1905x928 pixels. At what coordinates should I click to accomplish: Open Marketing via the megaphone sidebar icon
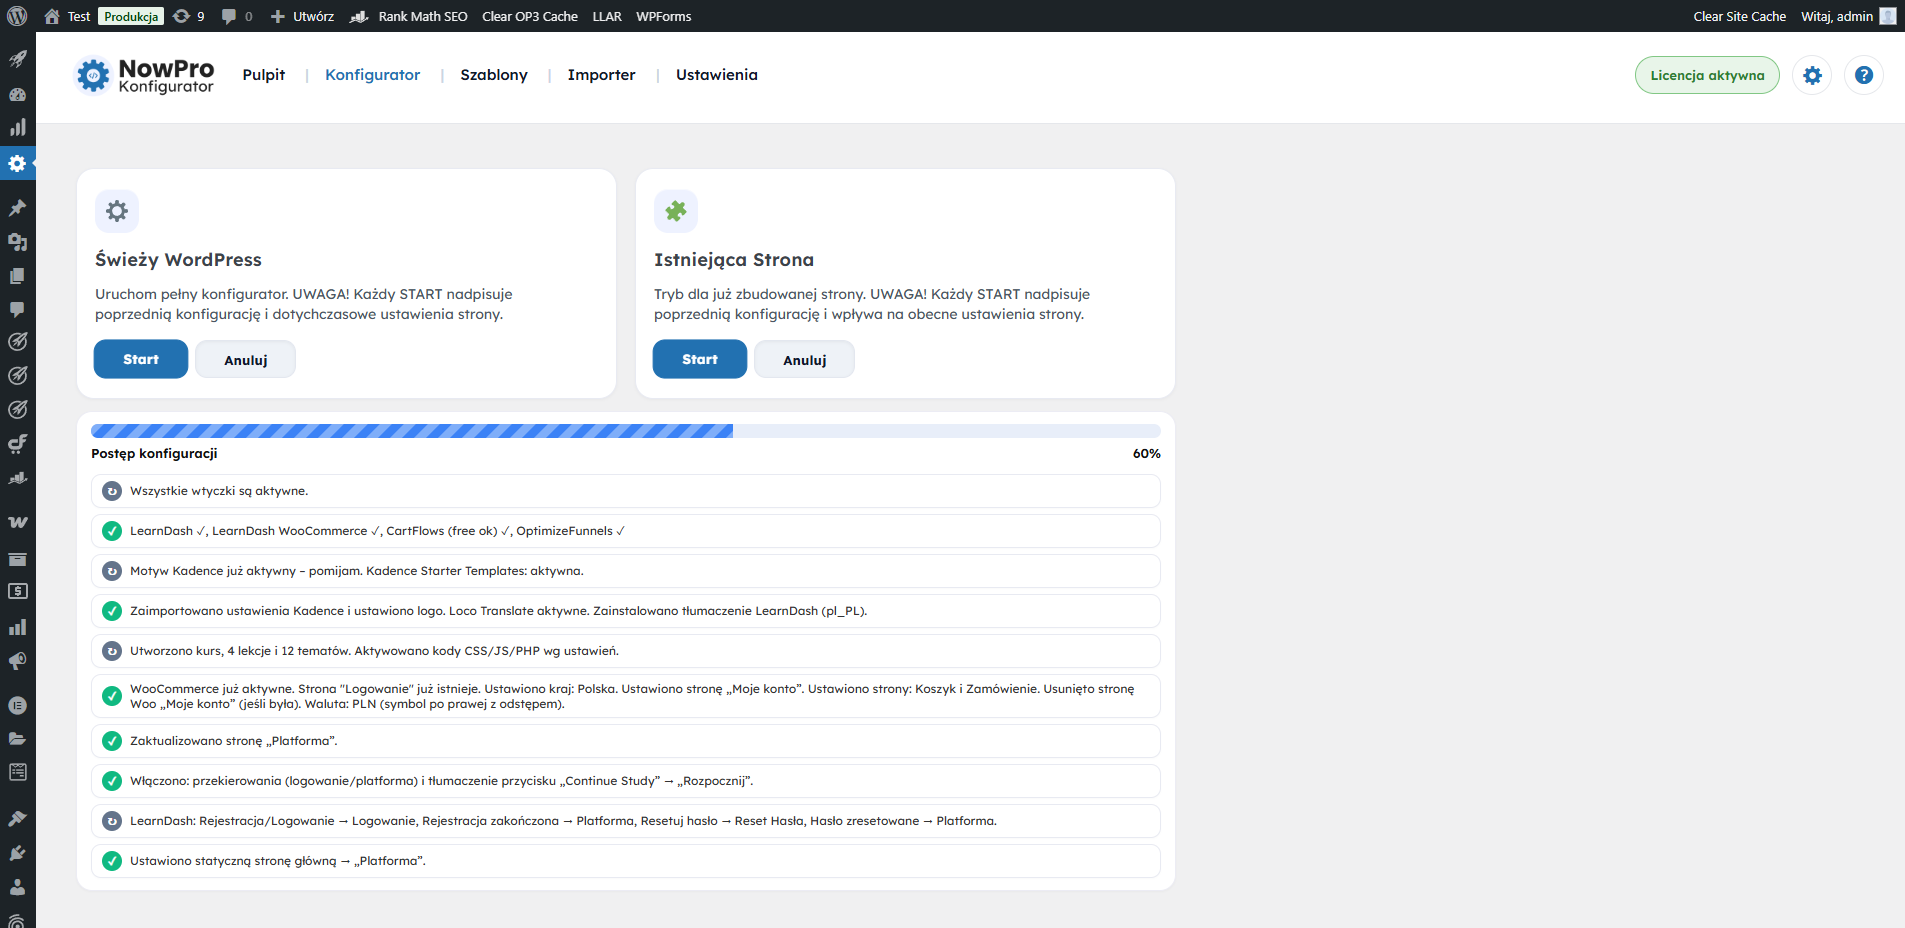tap(17, 662)
